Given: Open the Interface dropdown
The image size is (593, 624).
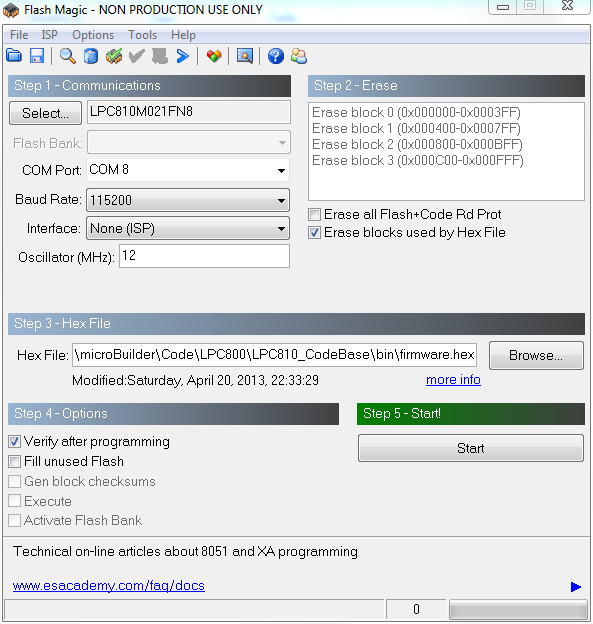Looking at the screenshot, I should click(x=188, y=228).
